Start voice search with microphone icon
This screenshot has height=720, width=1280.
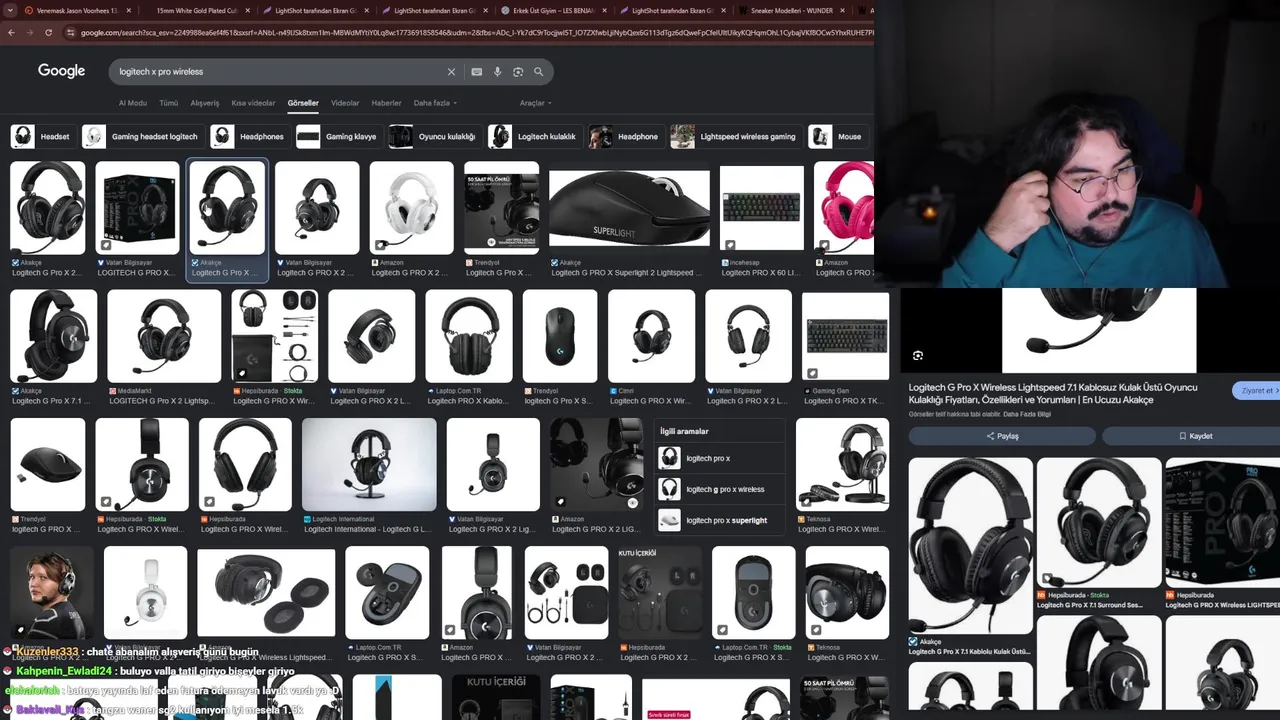point(497,72)
